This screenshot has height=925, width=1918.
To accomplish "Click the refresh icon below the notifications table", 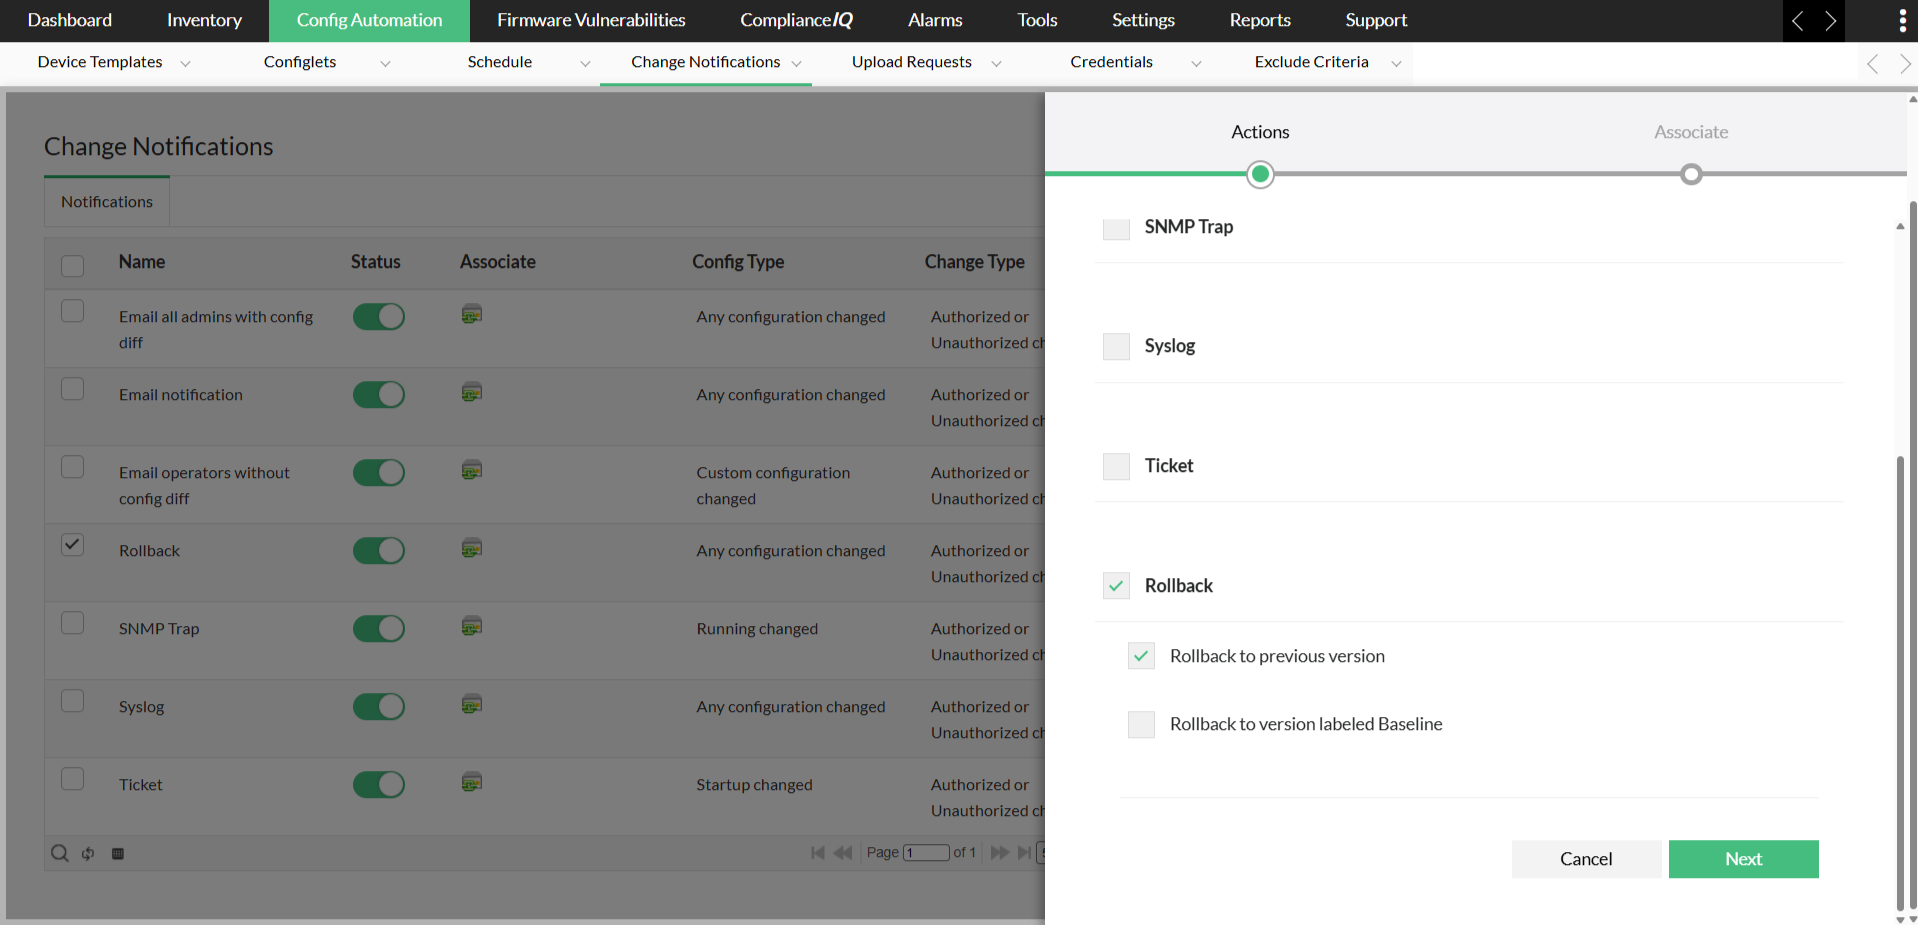I will pos(88,853).
